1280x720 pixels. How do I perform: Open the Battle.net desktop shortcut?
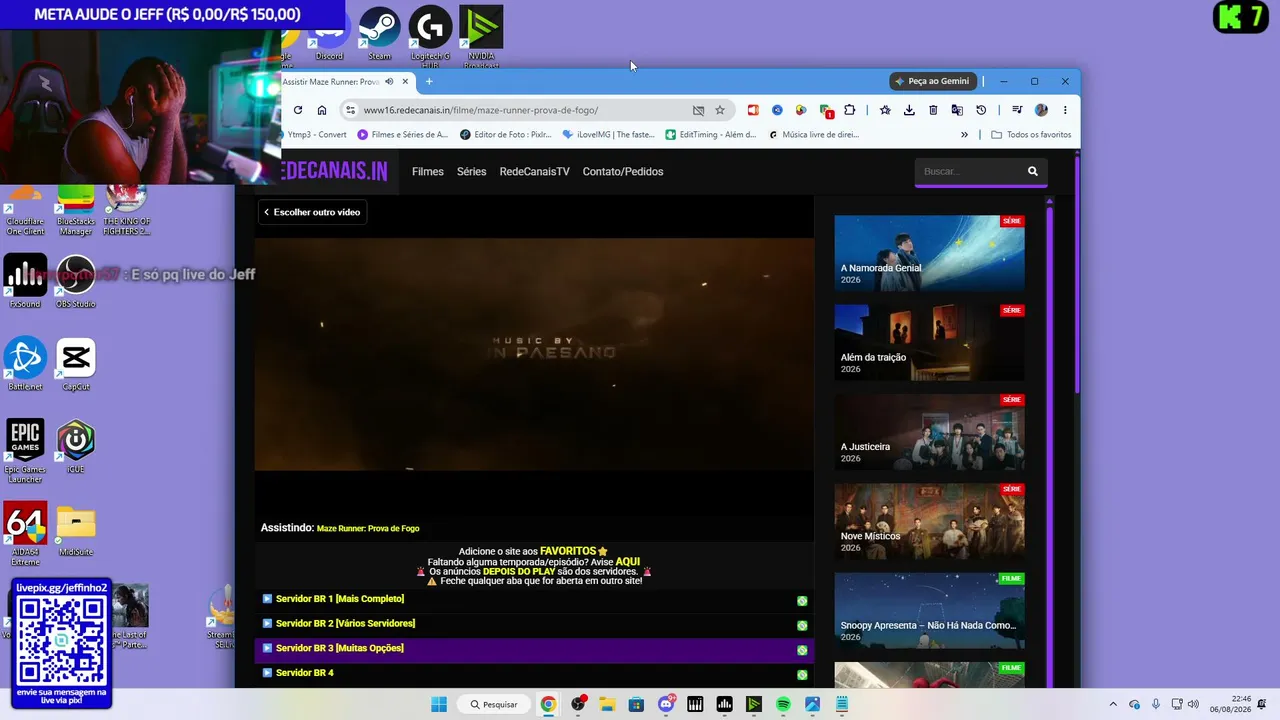(25, 365)
